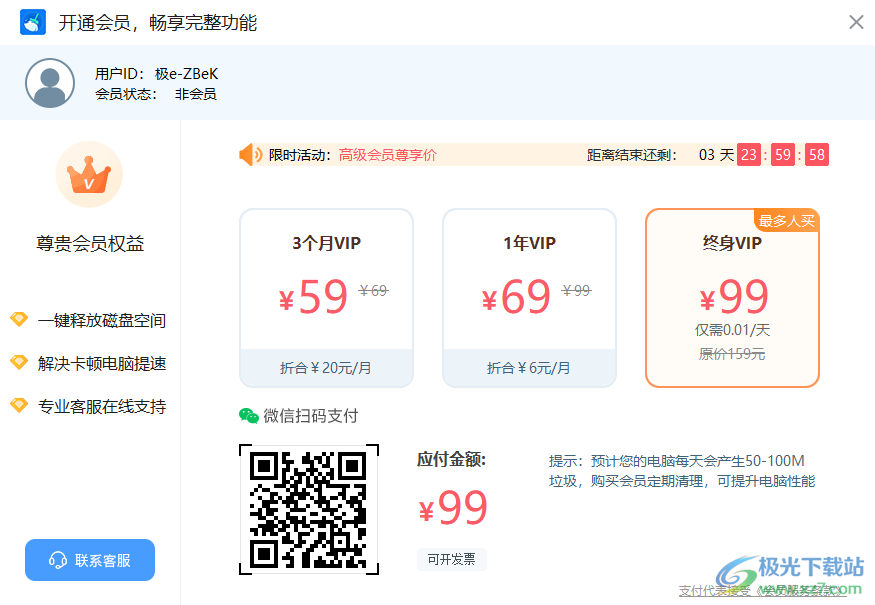Close the membership purchase dialog
The image size is (875, 605).
click(x=856, y=22)
